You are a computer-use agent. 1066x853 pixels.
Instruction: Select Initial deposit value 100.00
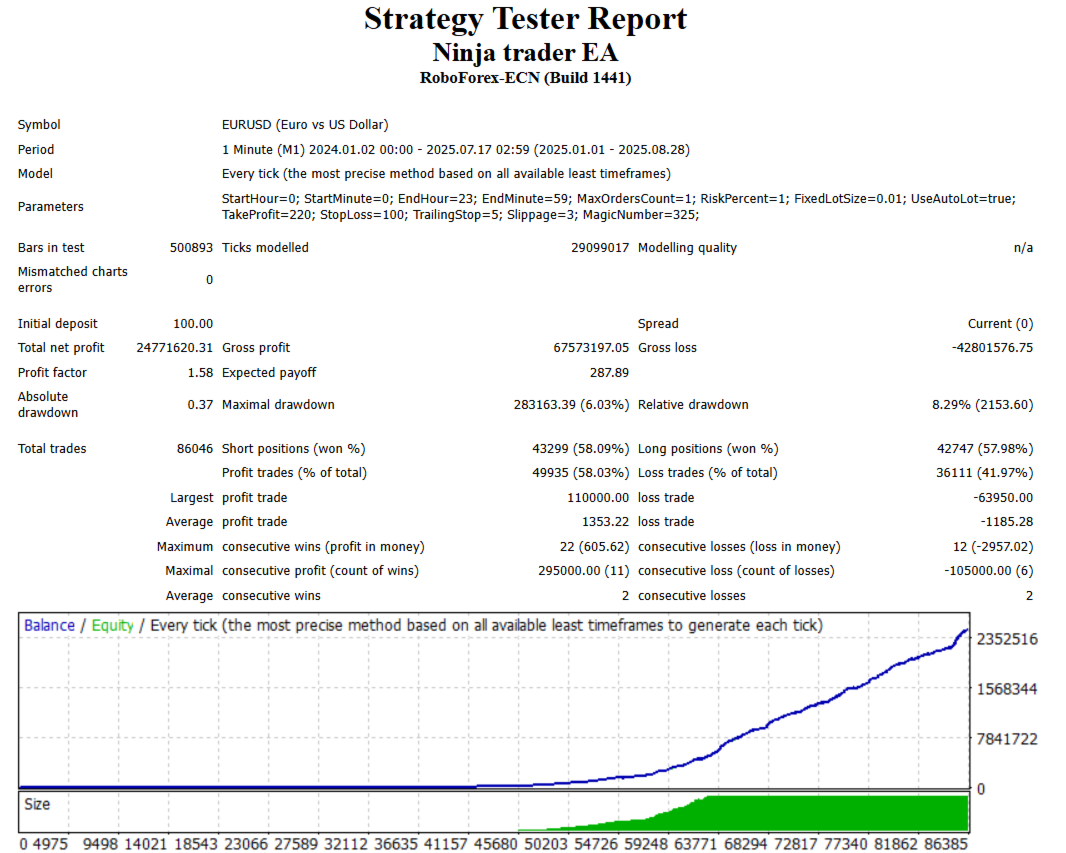(193, 324)
